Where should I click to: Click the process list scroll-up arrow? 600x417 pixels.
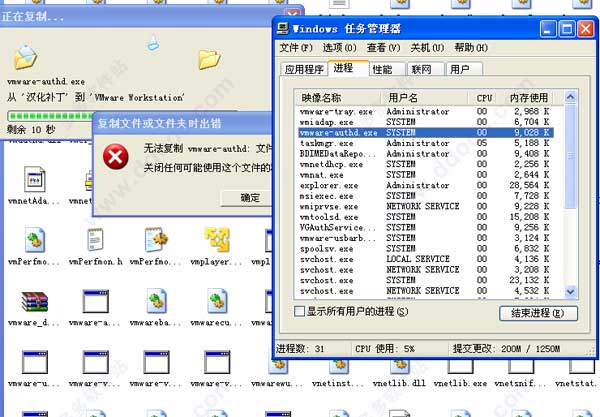tap(570, 97)
